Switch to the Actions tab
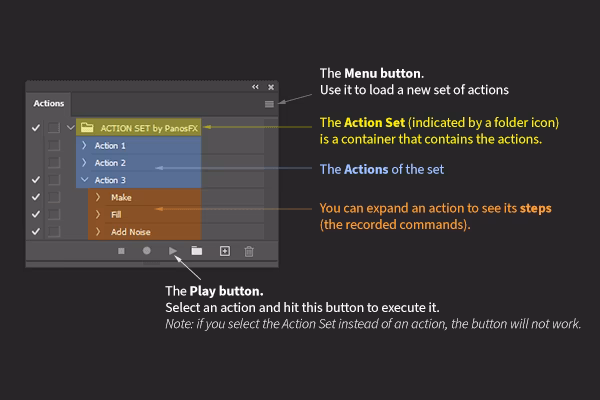Image resolution: width=600 pixels, height=400 pixels. [49, 103]
